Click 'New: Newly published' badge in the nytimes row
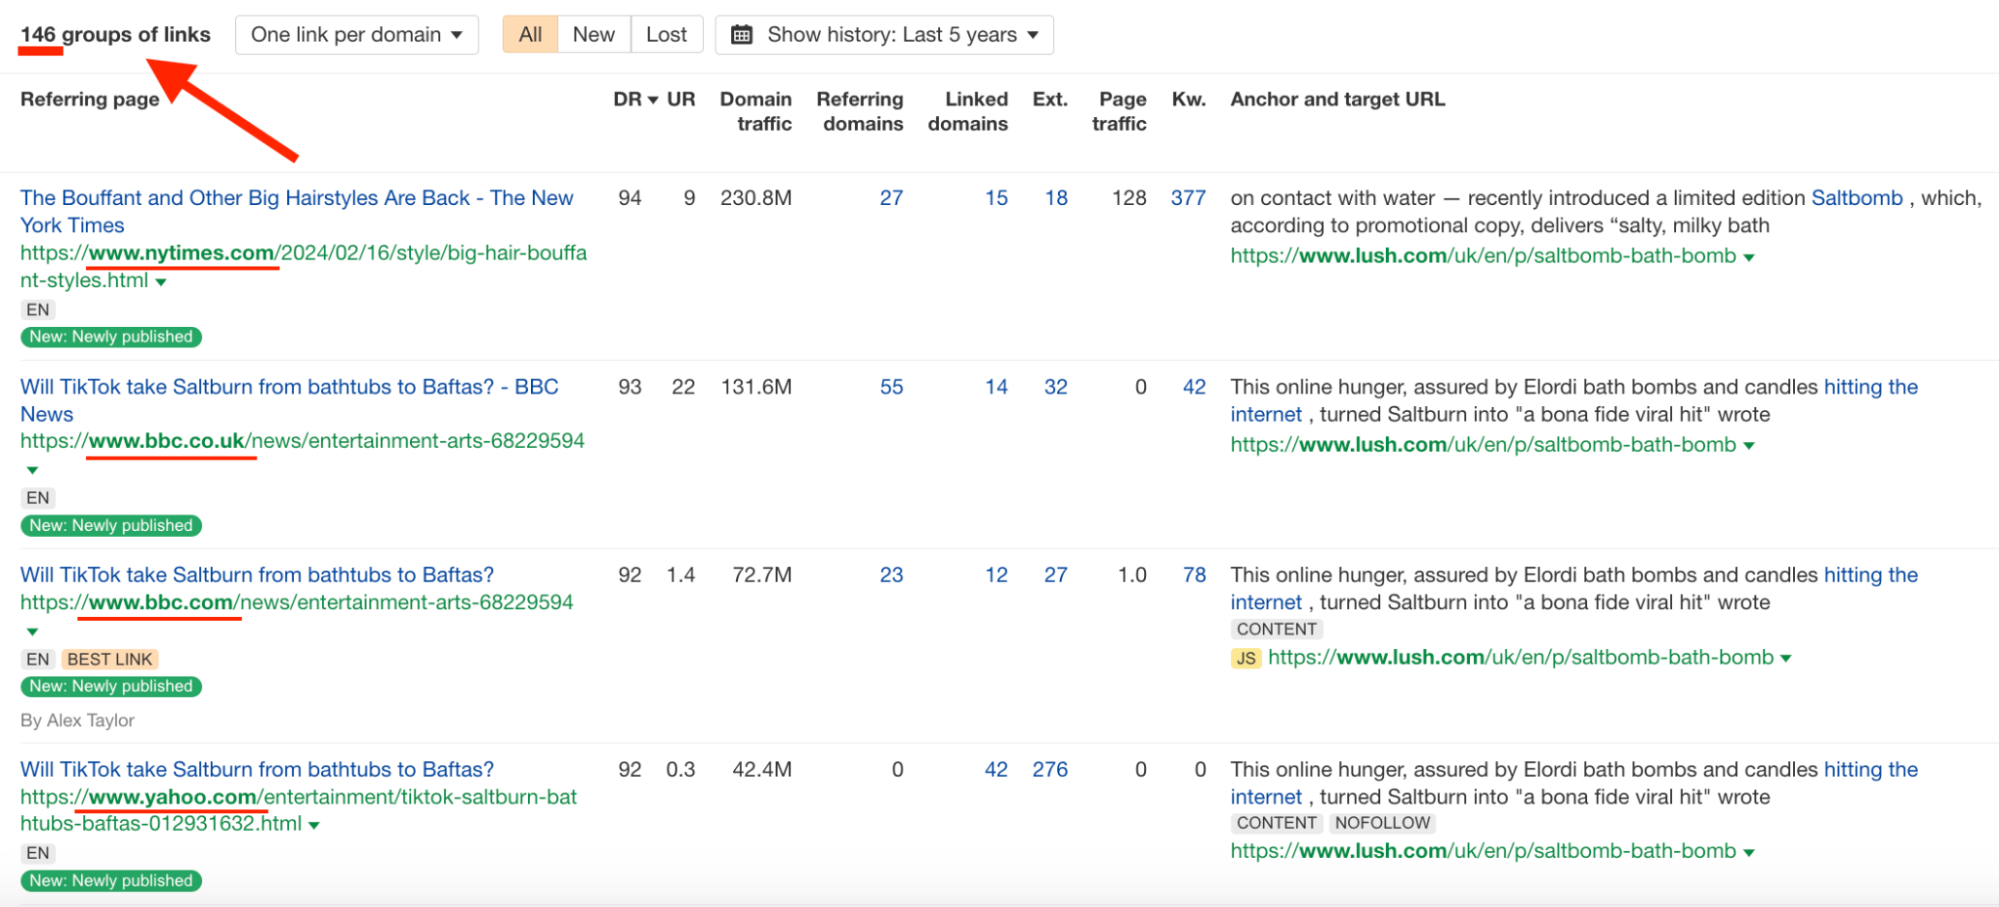The width and height of the screenshot is (1999, 907). pos(111,337)
